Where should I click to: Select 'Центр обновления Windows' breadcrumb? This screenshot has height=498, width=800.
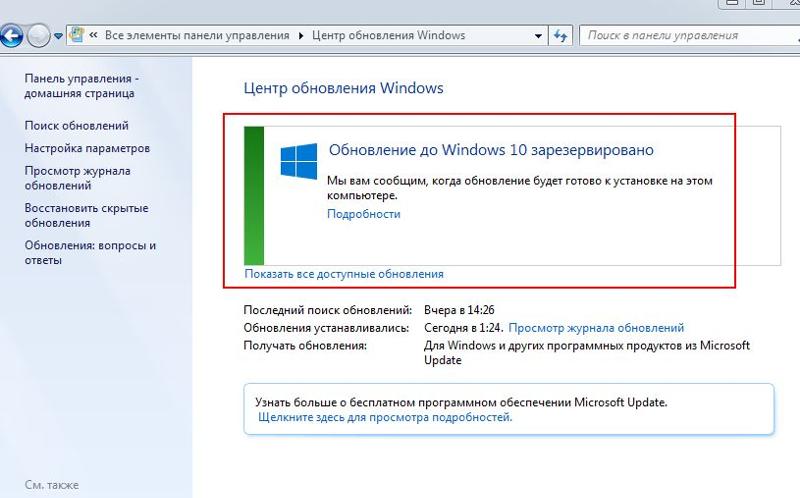[388, 35]
